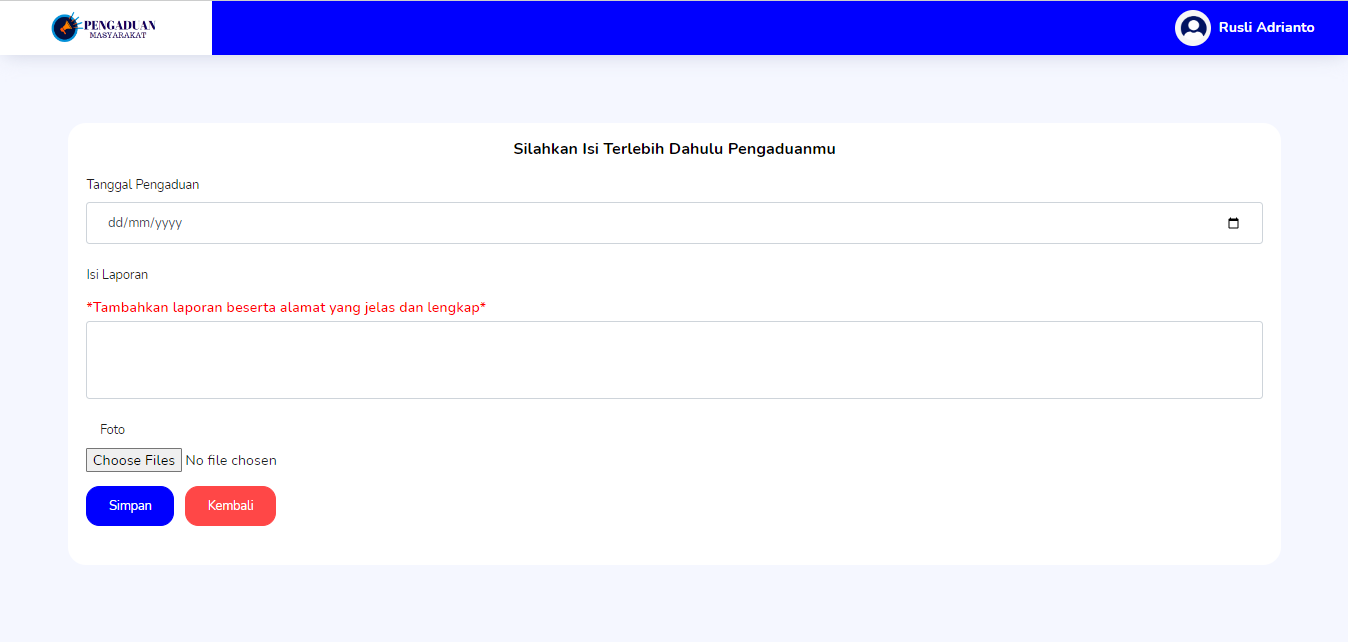Screen dimensions: 1348x642
Task: Focus the Tanggal Pengaduan date field
Action: click(674, 223)
